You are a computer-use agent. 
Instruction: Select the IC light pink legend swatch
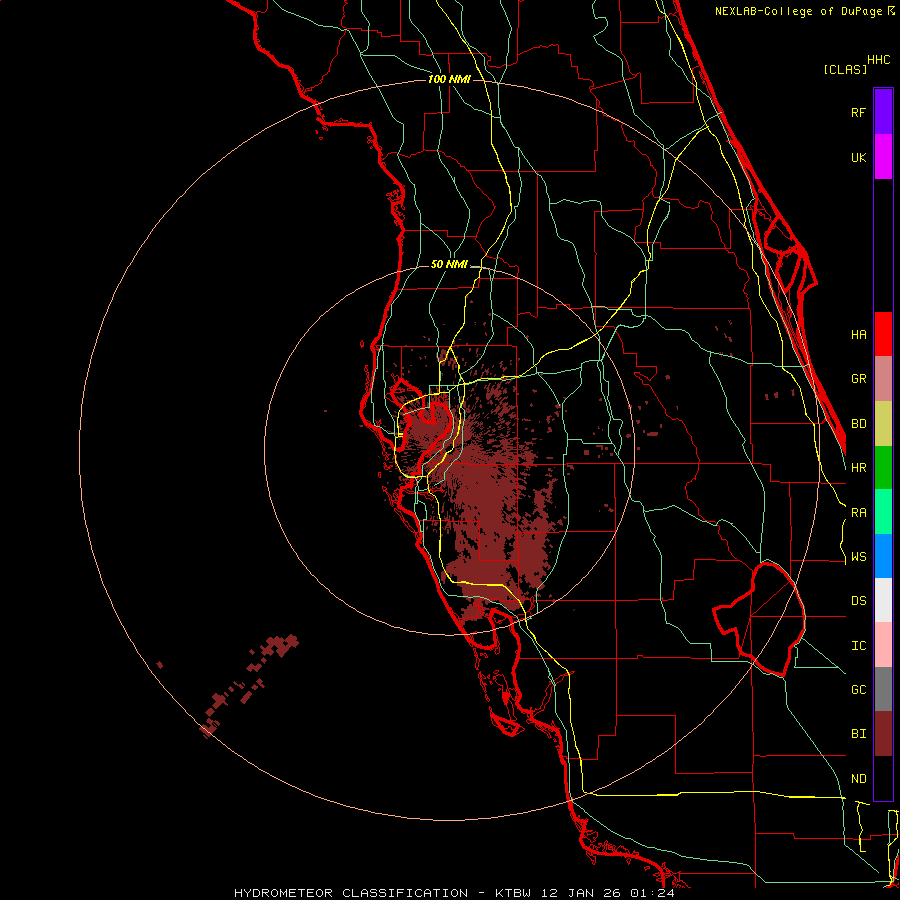tap(883, 645)
